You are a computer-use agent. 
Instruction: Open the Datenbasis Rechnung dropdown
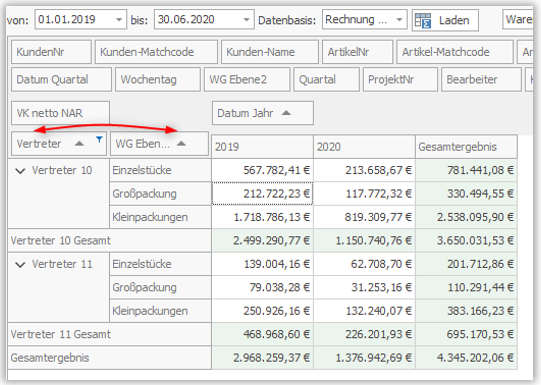400,20
